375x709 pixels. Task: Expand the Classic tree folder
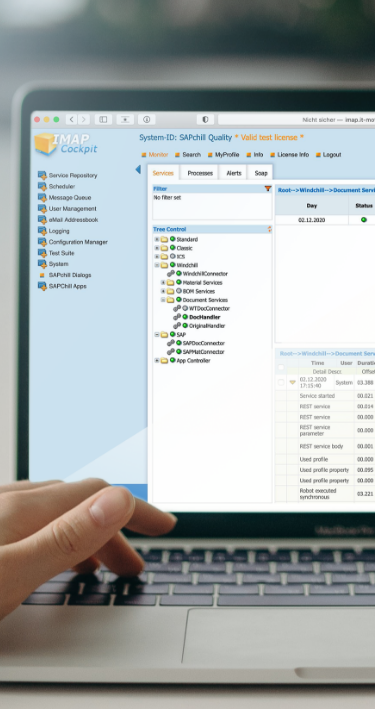[x=157, y=248]
